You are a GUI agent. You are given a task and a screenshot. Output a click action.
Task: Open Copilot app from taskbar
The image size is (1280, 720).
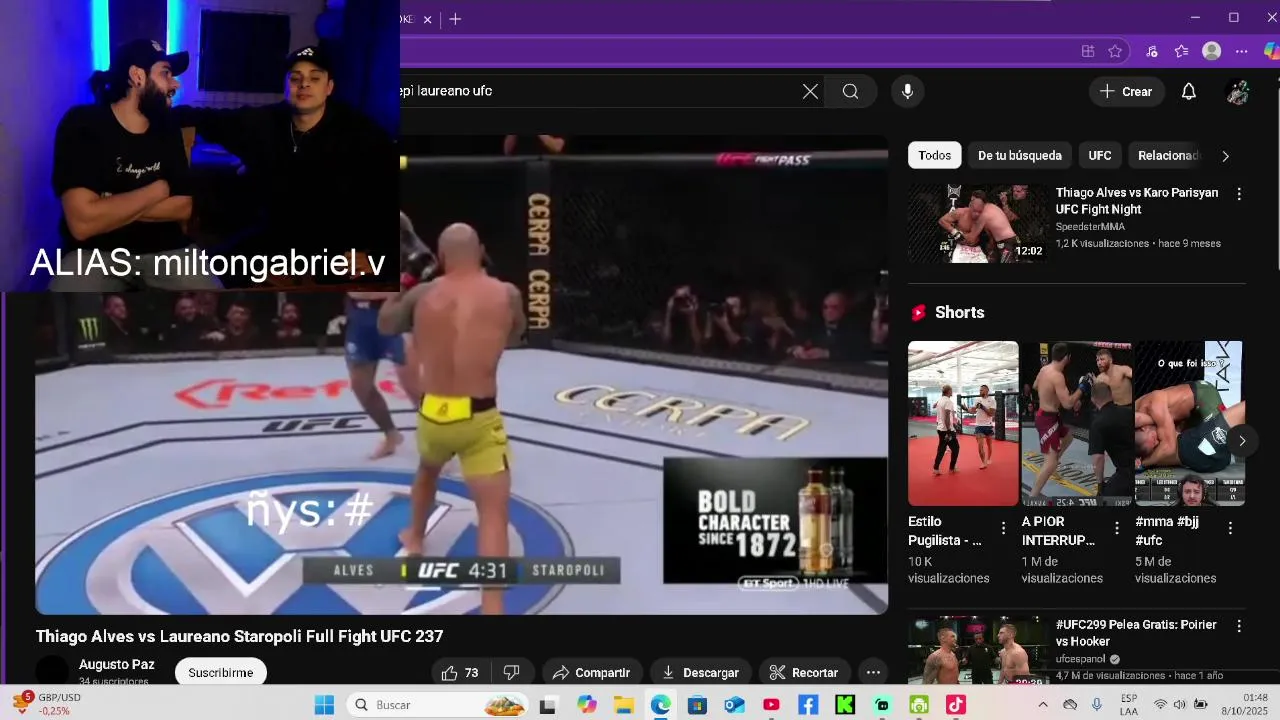(x=586, y=705)
